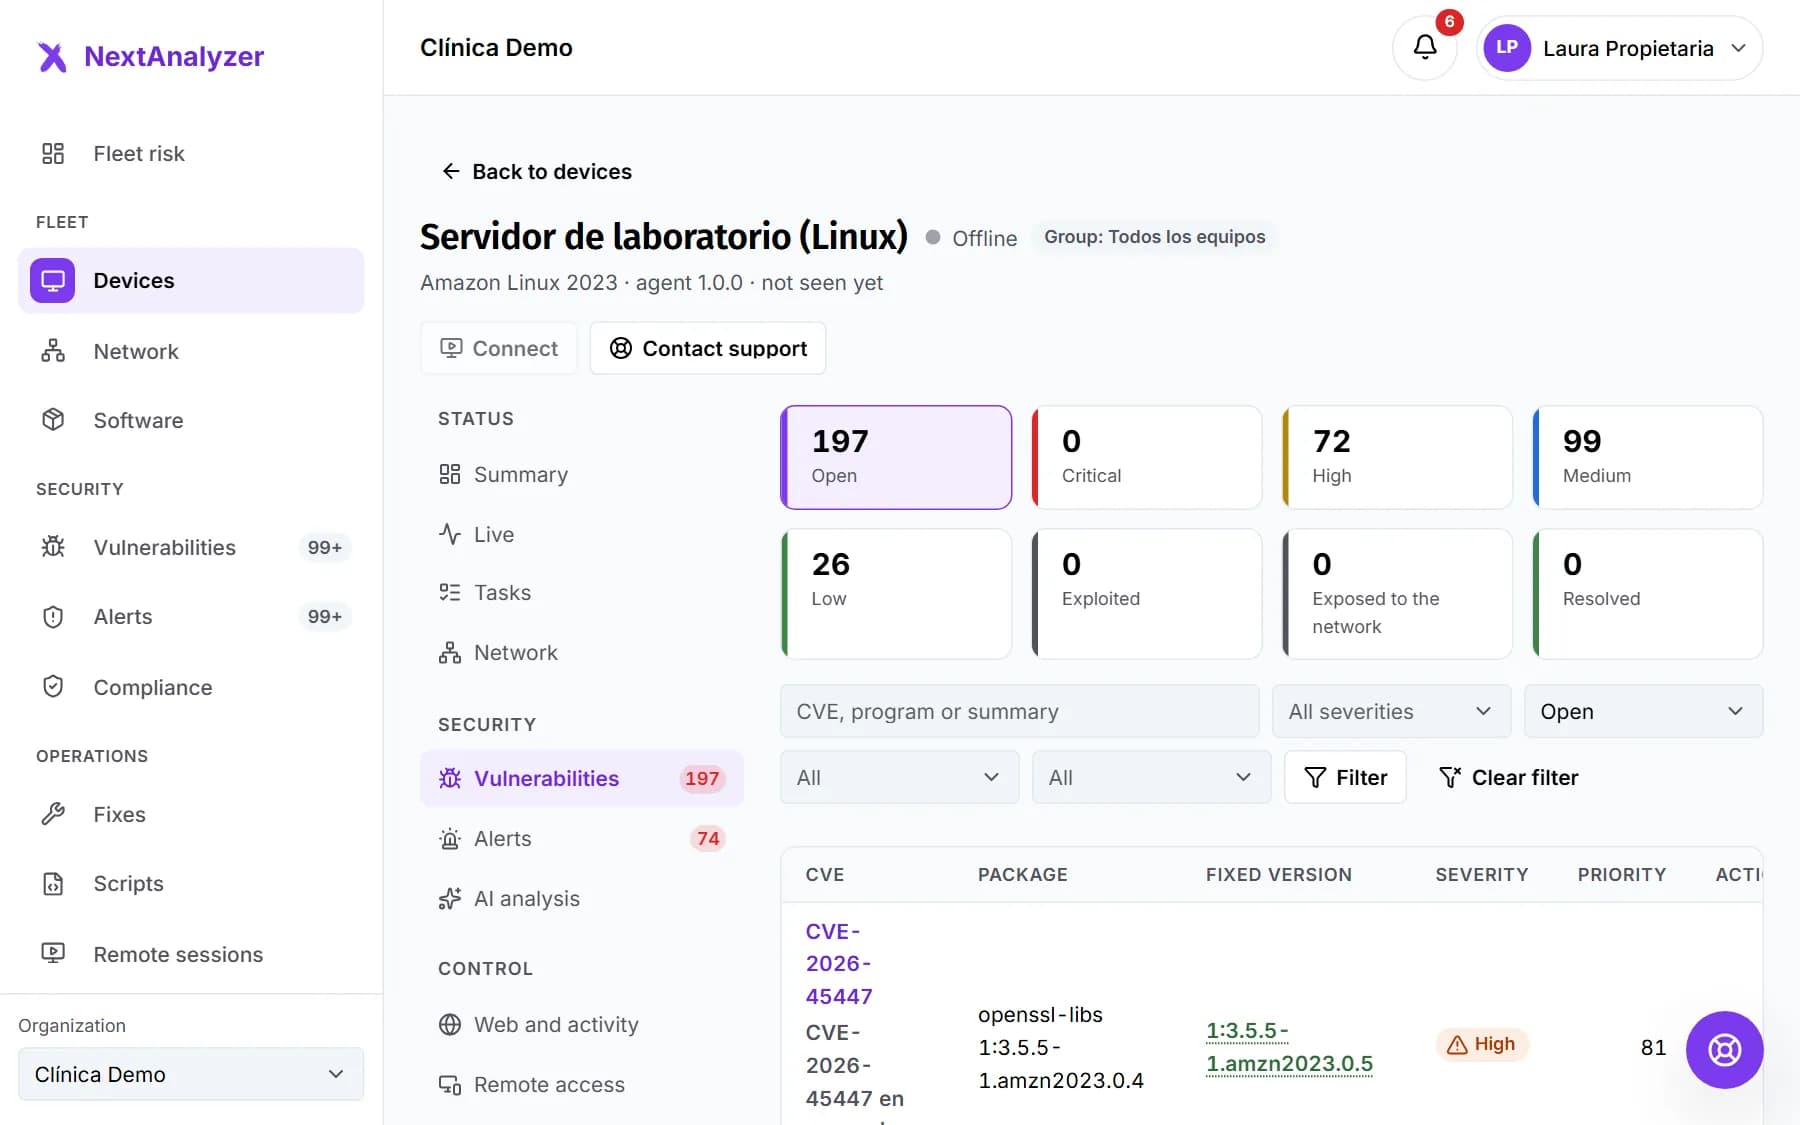Click the floating support lifebuoy button
This screenshot has width=1800, height=1125.
click(x=1724, y=1050)
